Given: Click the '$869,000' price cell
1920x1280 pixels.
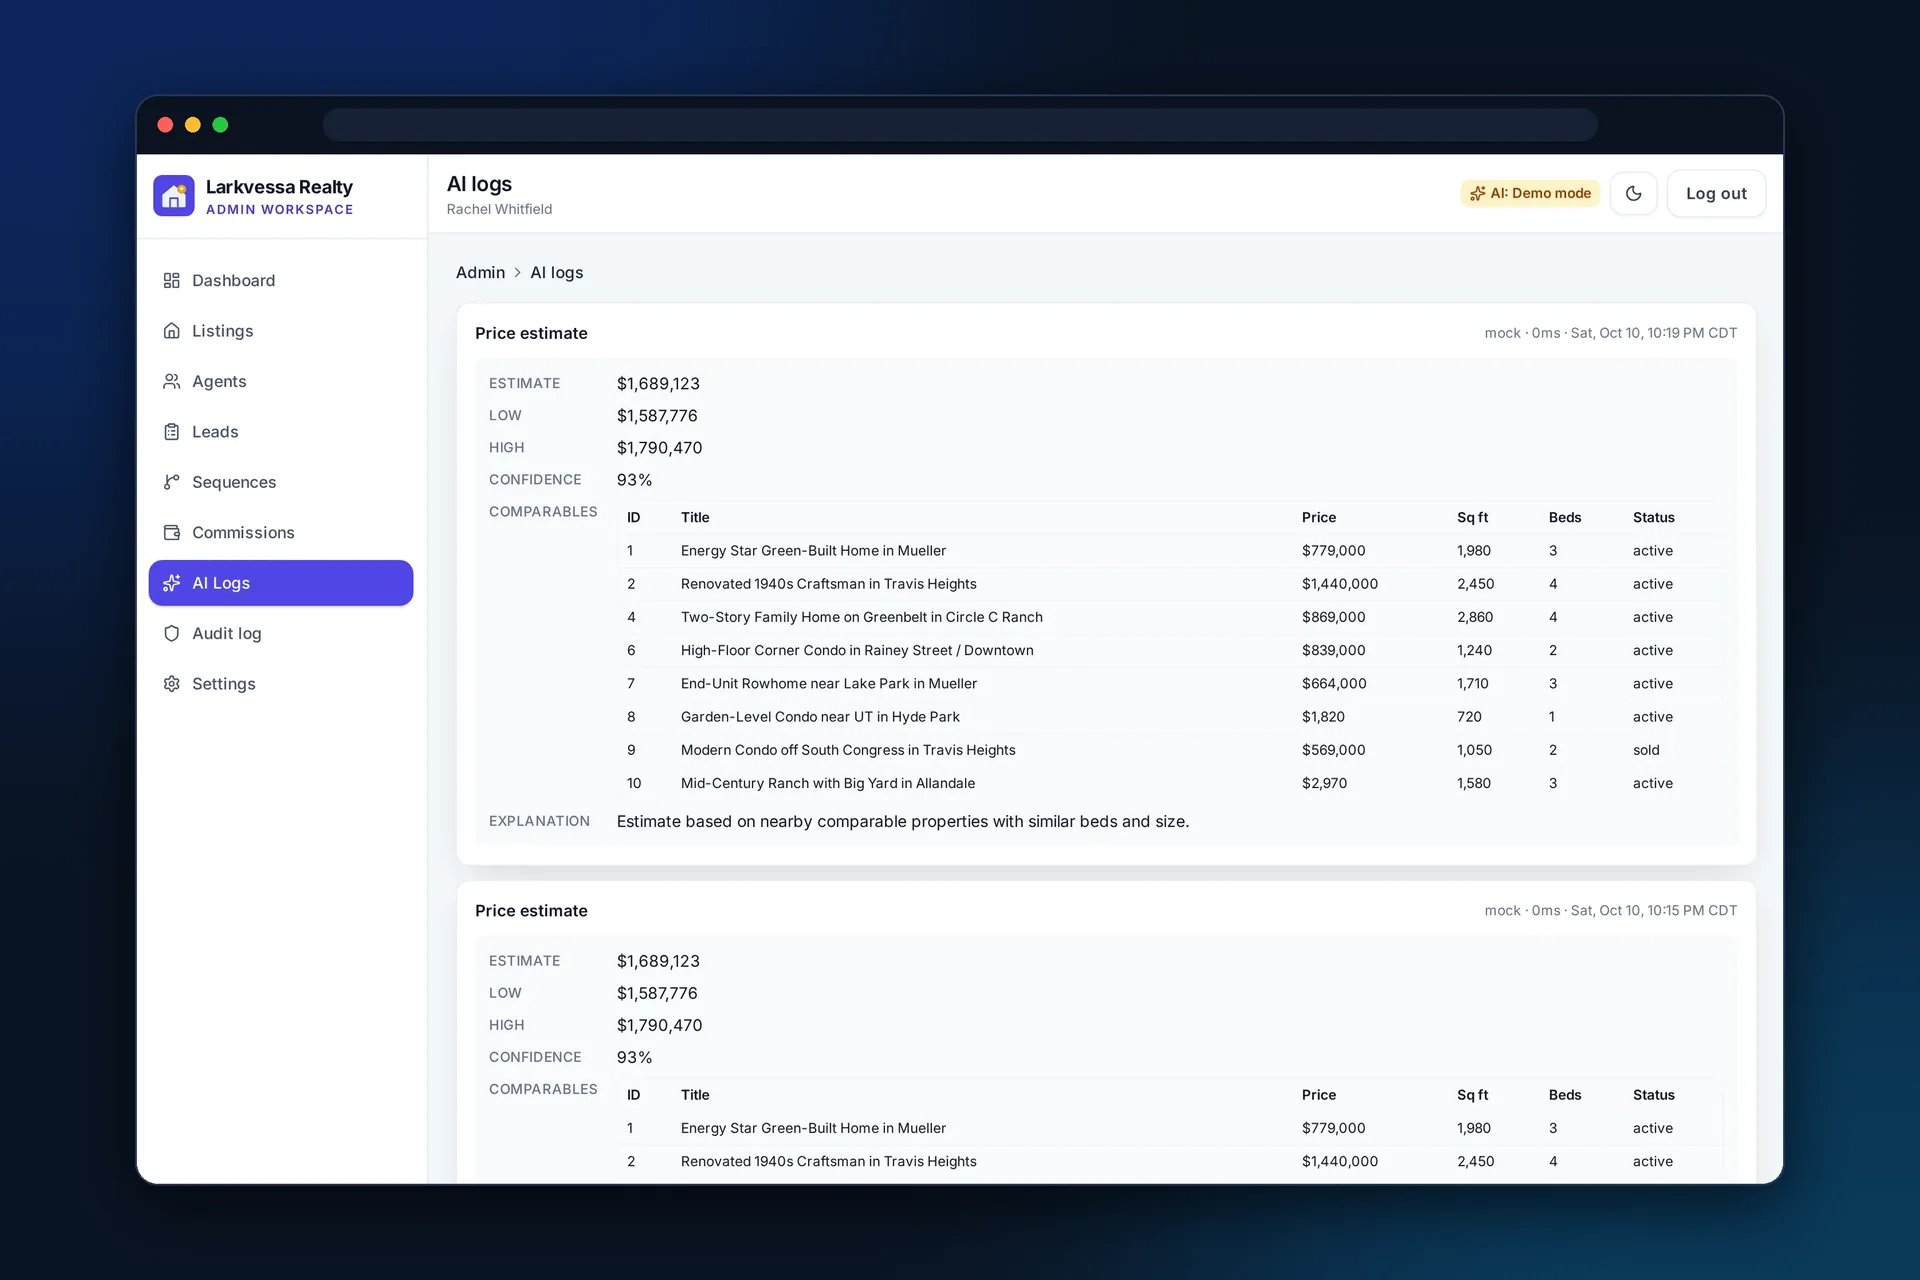Looking at the screenshot, I should coord(1333,617).
